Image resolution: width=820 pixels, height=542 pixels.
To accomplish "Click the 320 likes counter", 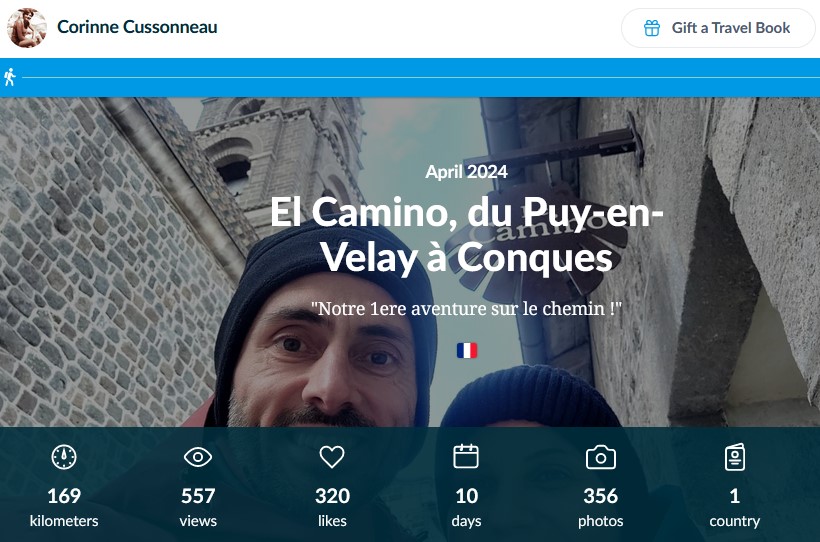I will click(x=332, y=507).
